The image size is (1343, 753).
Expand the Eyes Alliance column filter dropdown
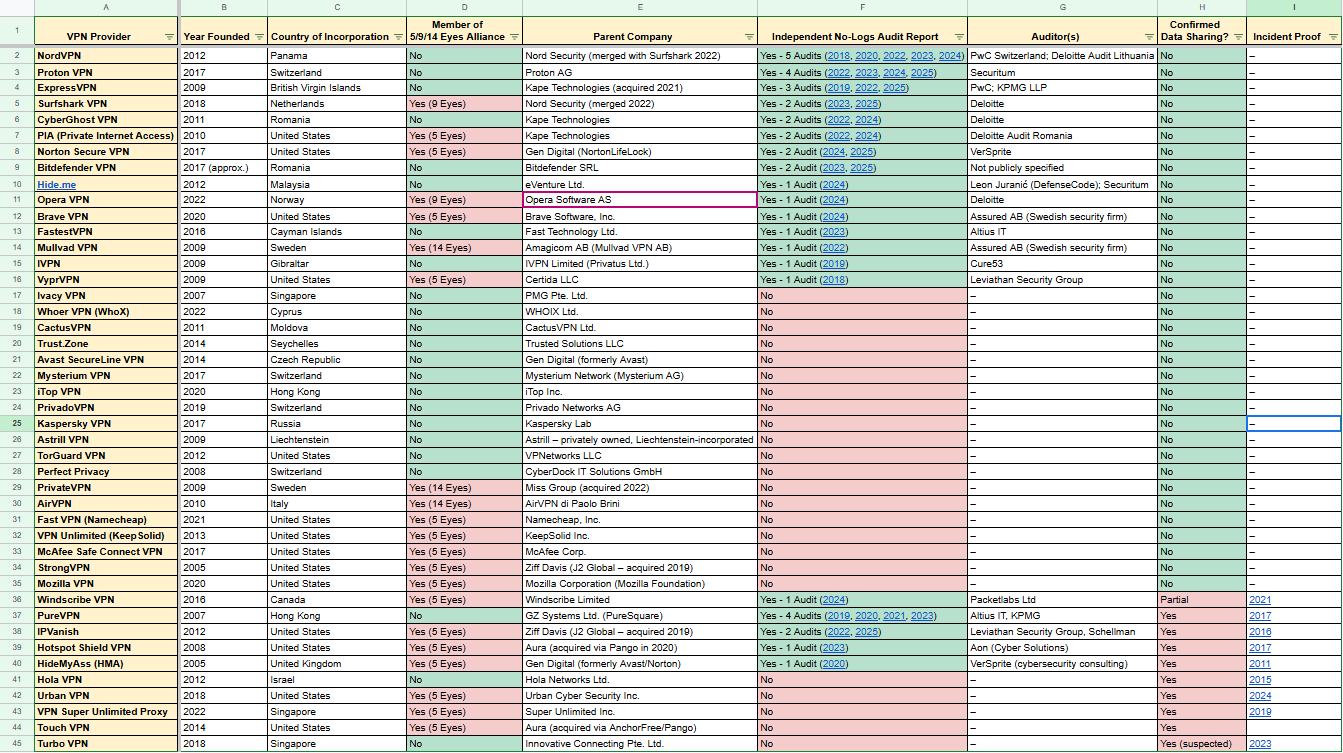514,37
